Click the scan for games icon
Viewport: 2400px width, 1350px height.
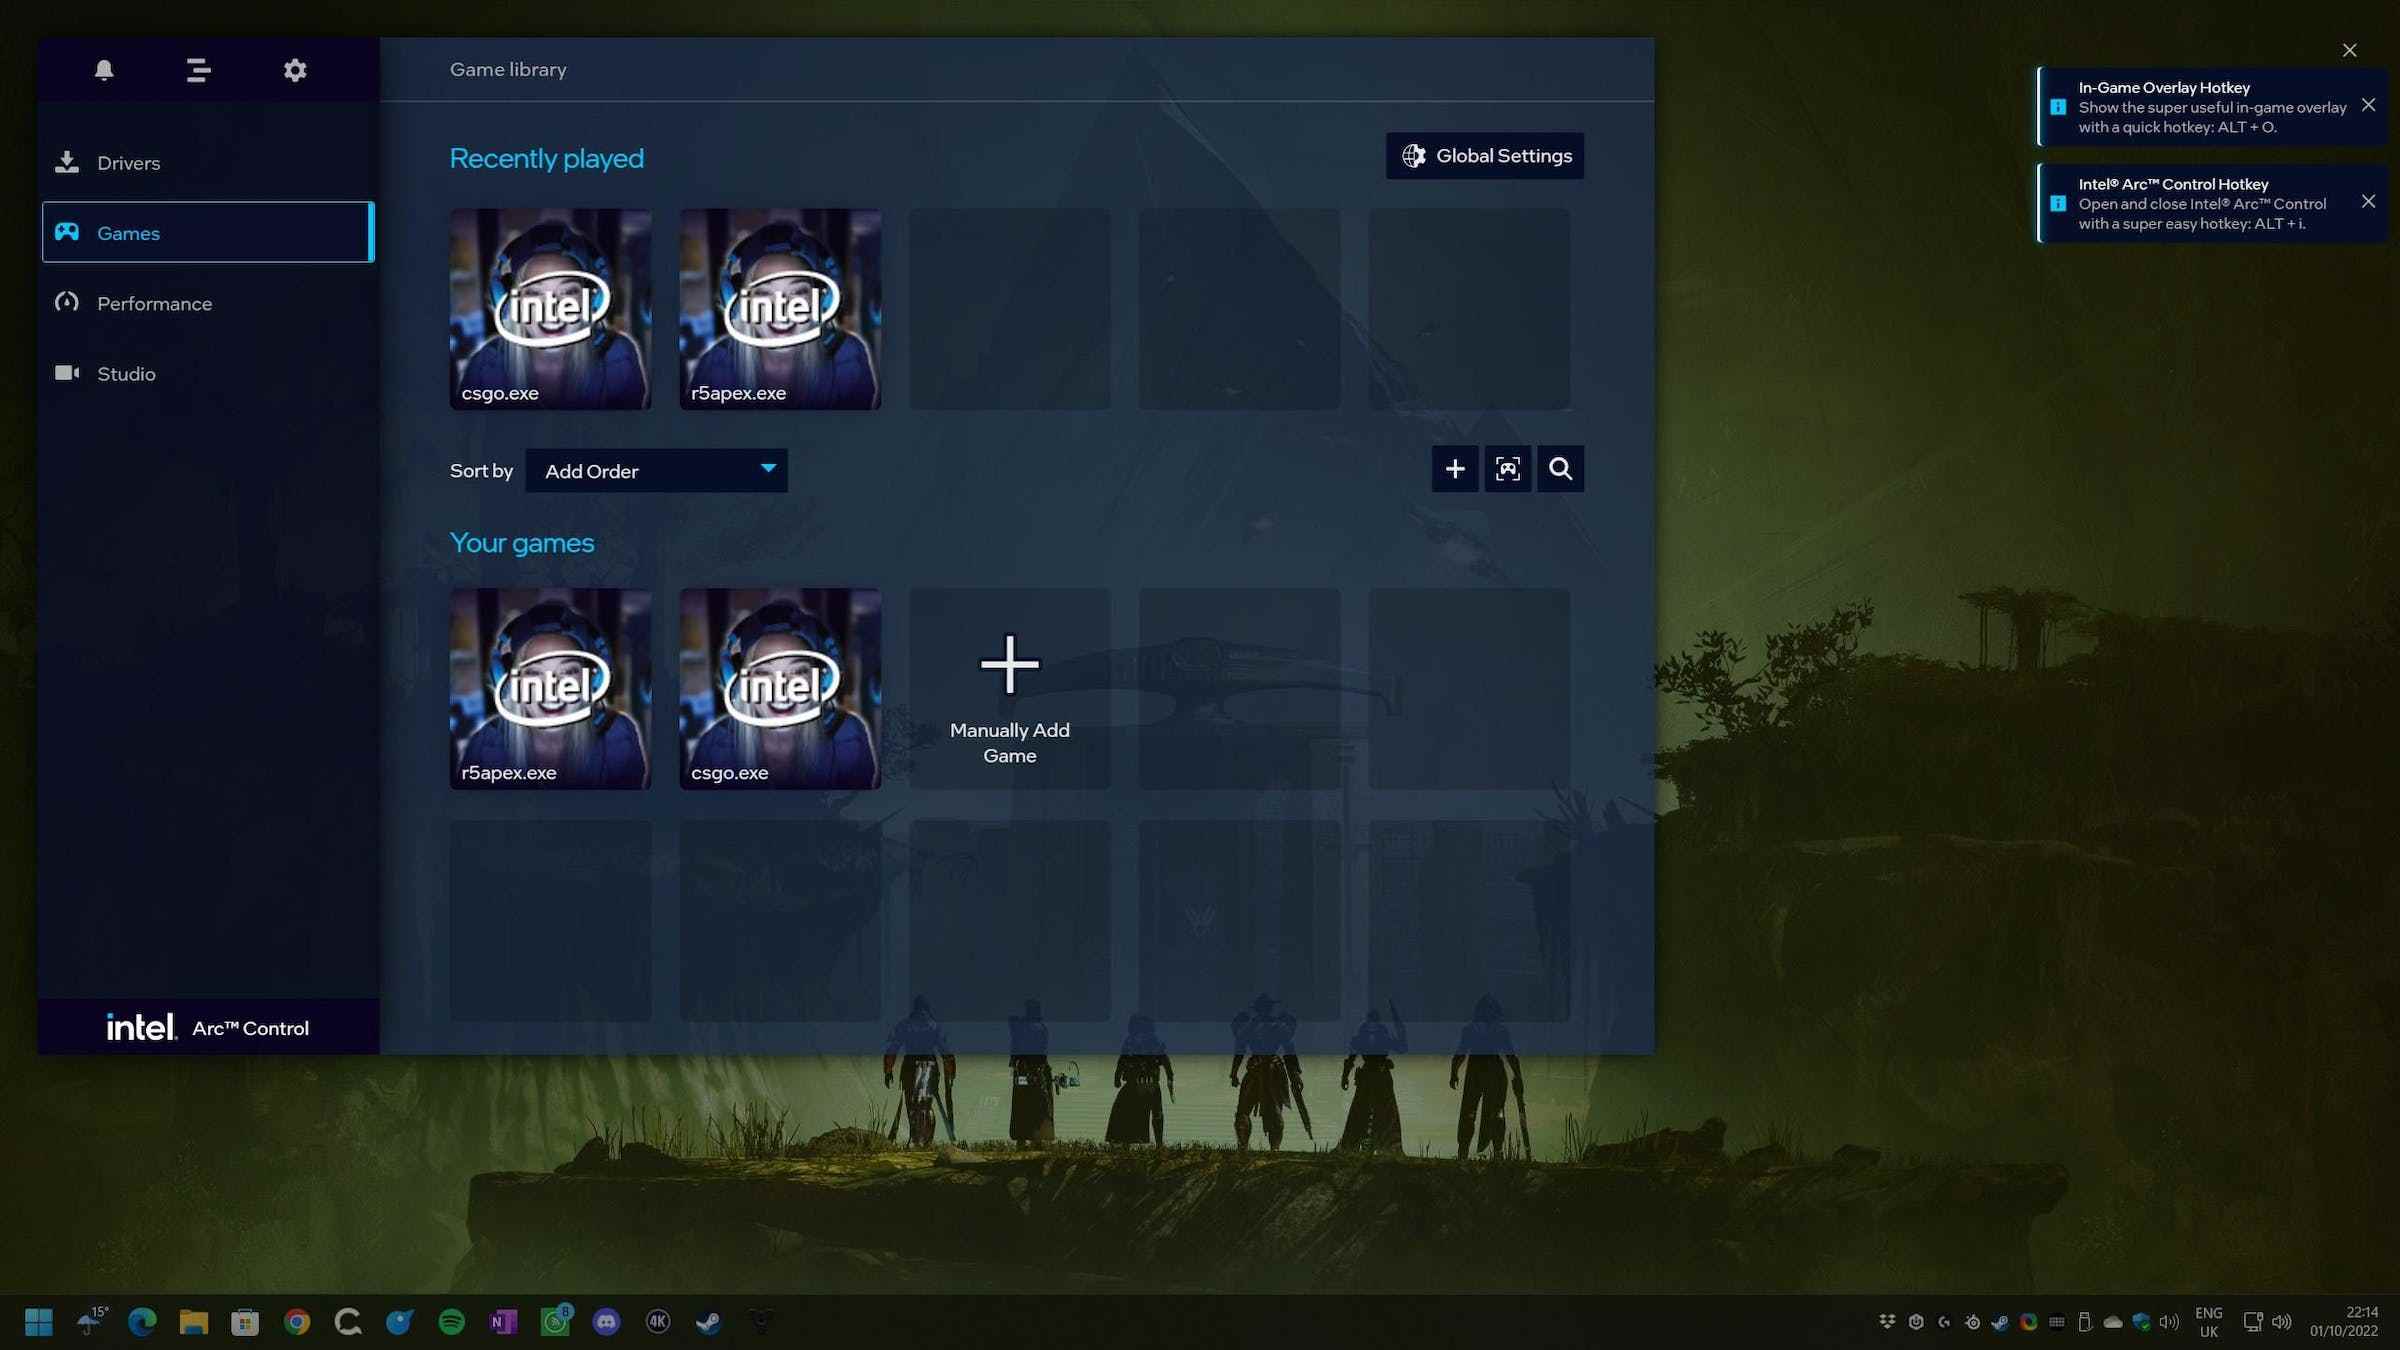(x=1507, y=470)
